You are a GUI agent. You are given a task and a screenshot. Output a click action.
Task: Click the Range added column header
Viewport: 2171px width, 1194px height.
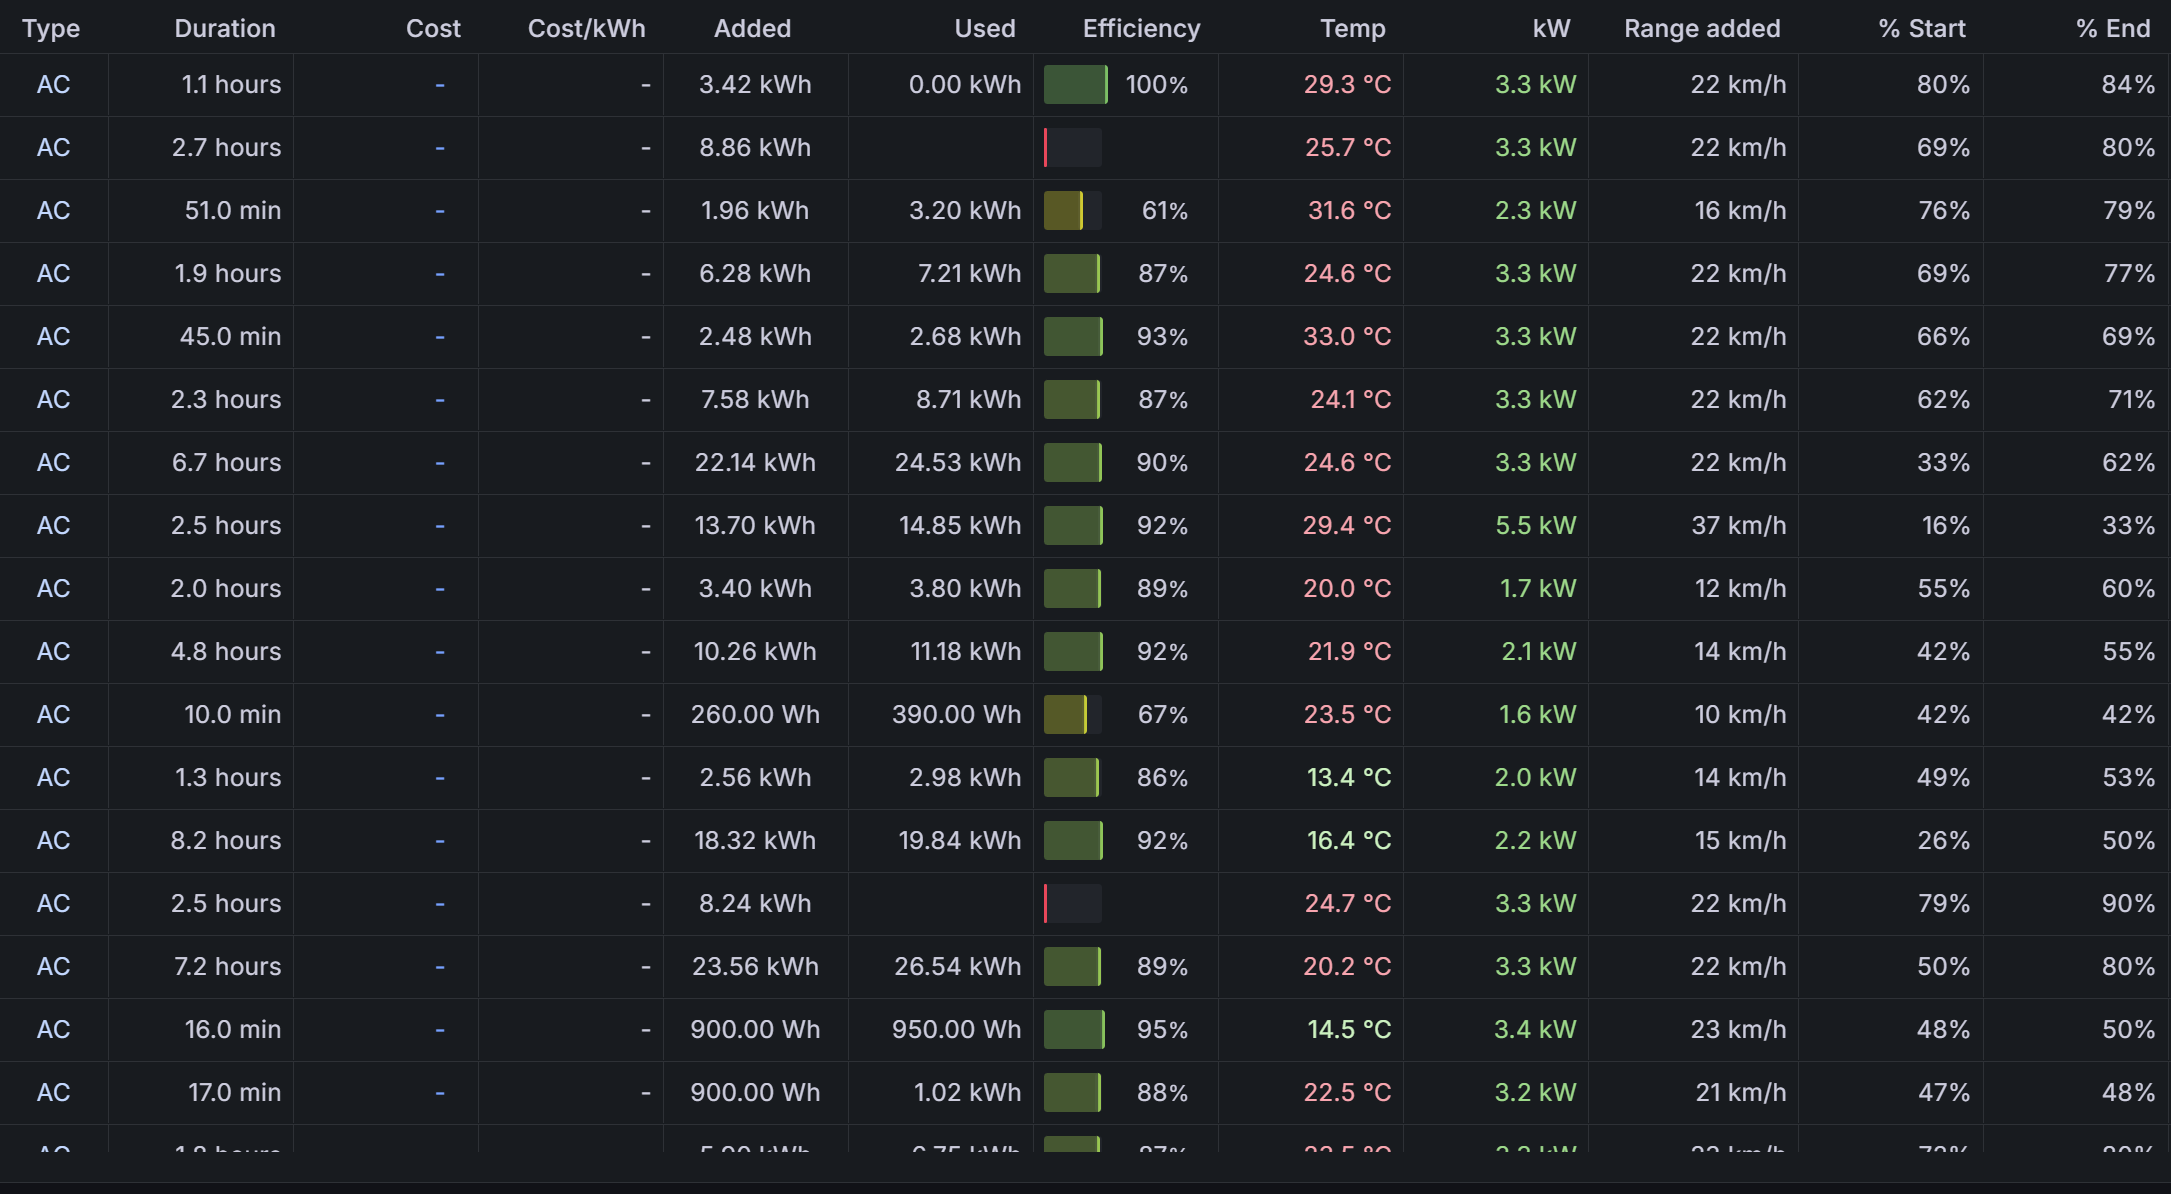click(x=1701, y=28)
